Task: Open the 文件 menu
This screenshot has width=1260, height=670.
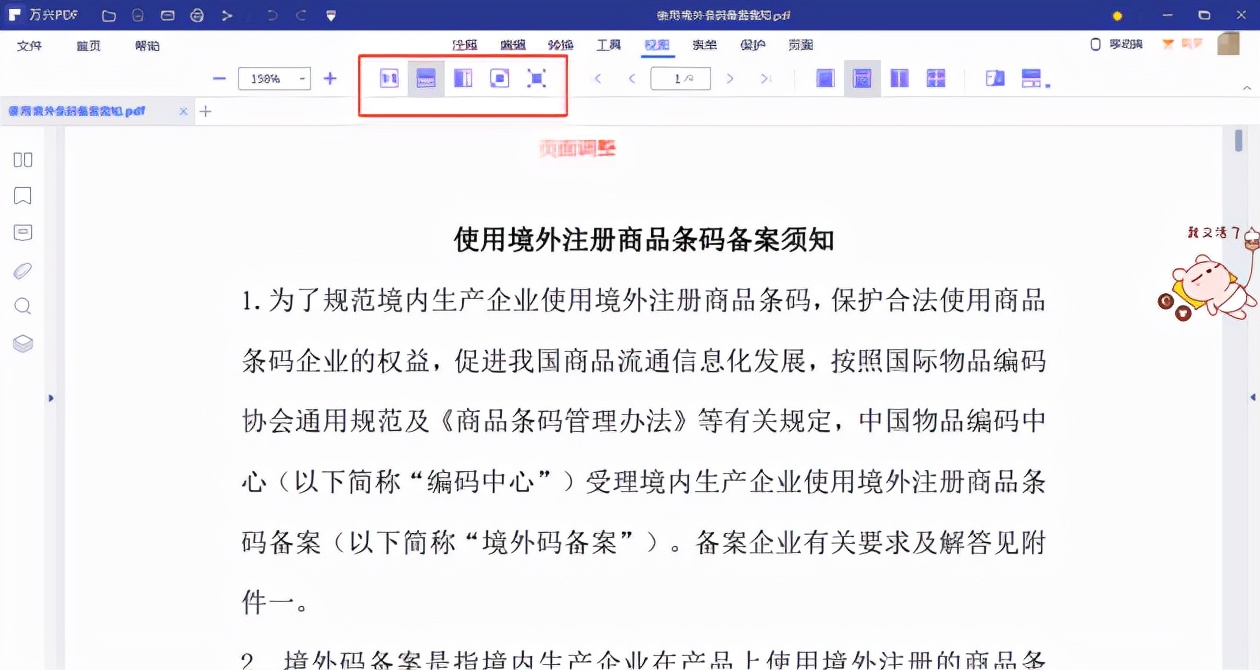Action: (x=28, y=45)
